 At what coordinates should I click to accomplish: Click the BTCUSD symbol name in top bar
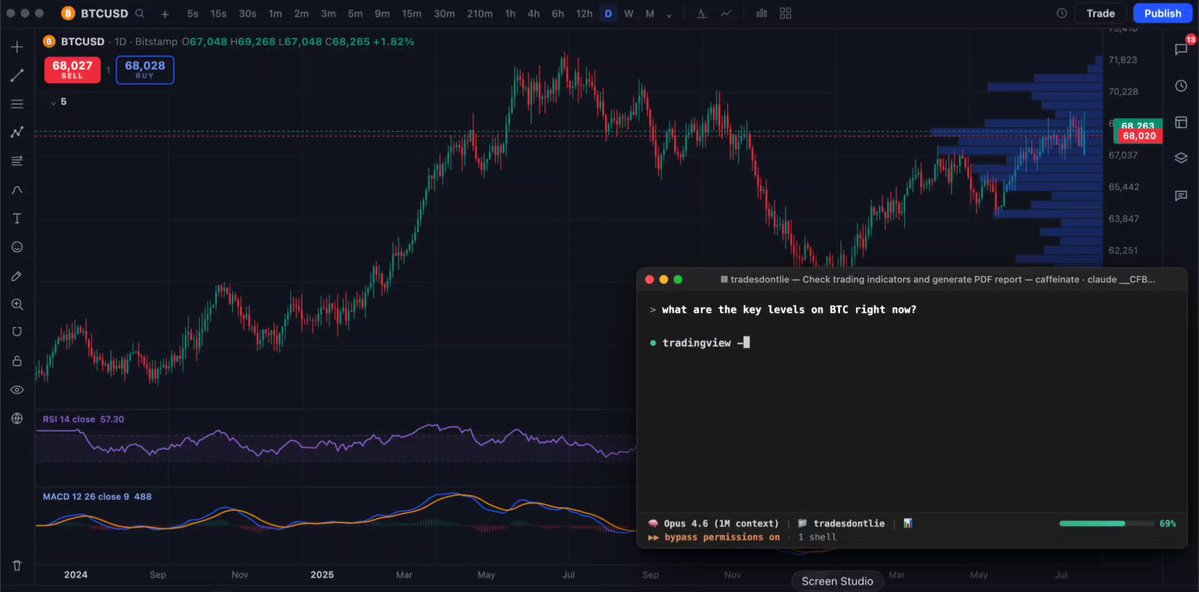[105, 13]
